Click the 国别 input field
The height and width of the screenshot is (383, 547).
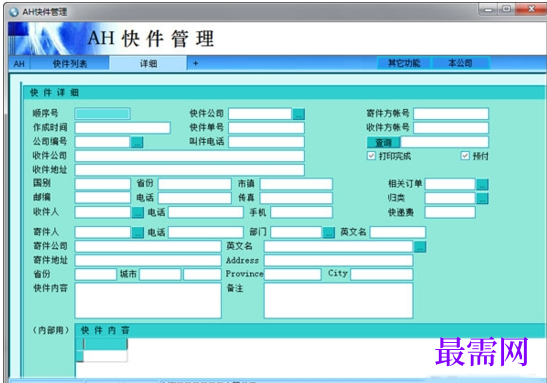coord(103,184)
